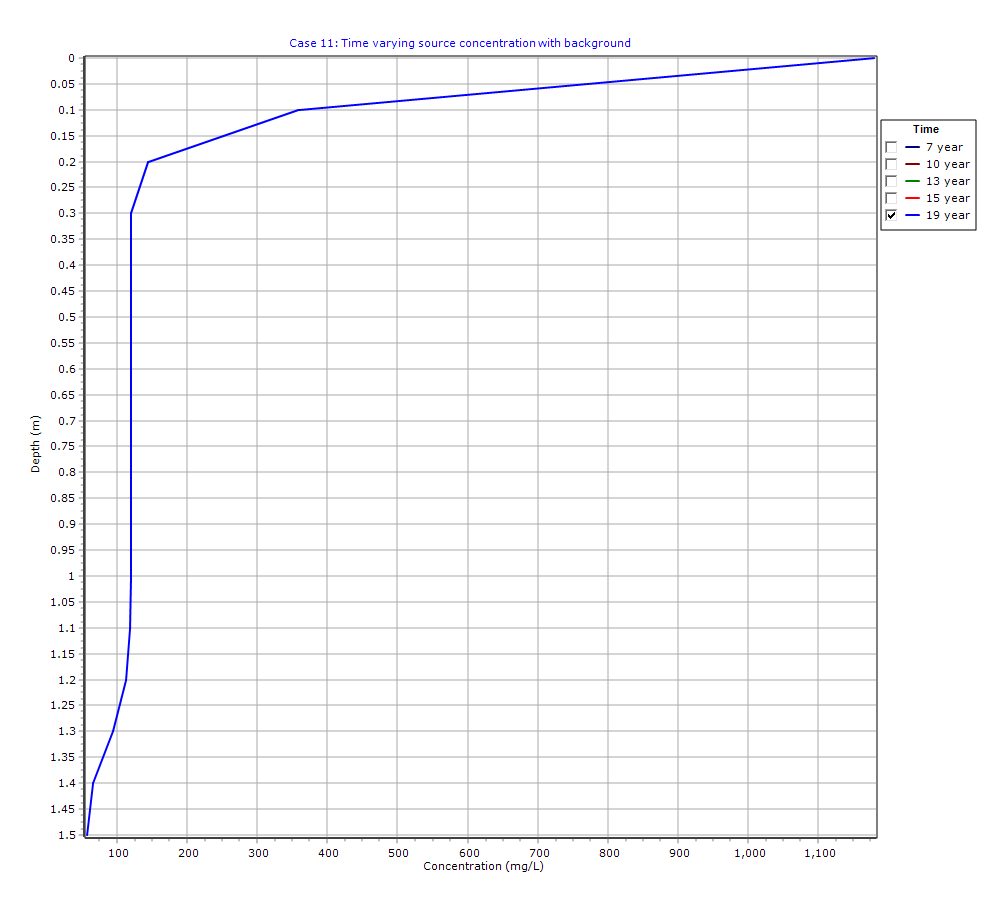This screenshot has width=1007, height=910.
Task: Turn on the 13 year checkbox
Action: tap(891, 181)
